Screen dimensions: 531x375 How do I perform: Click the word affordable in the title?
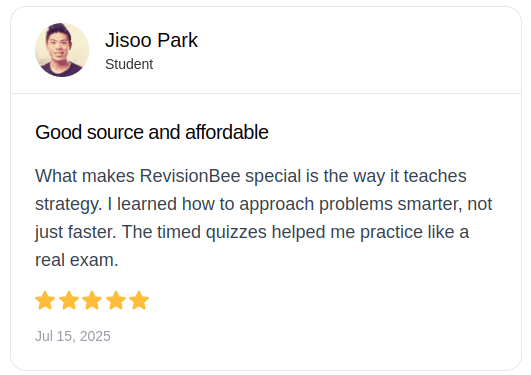(x=227, y=132)
